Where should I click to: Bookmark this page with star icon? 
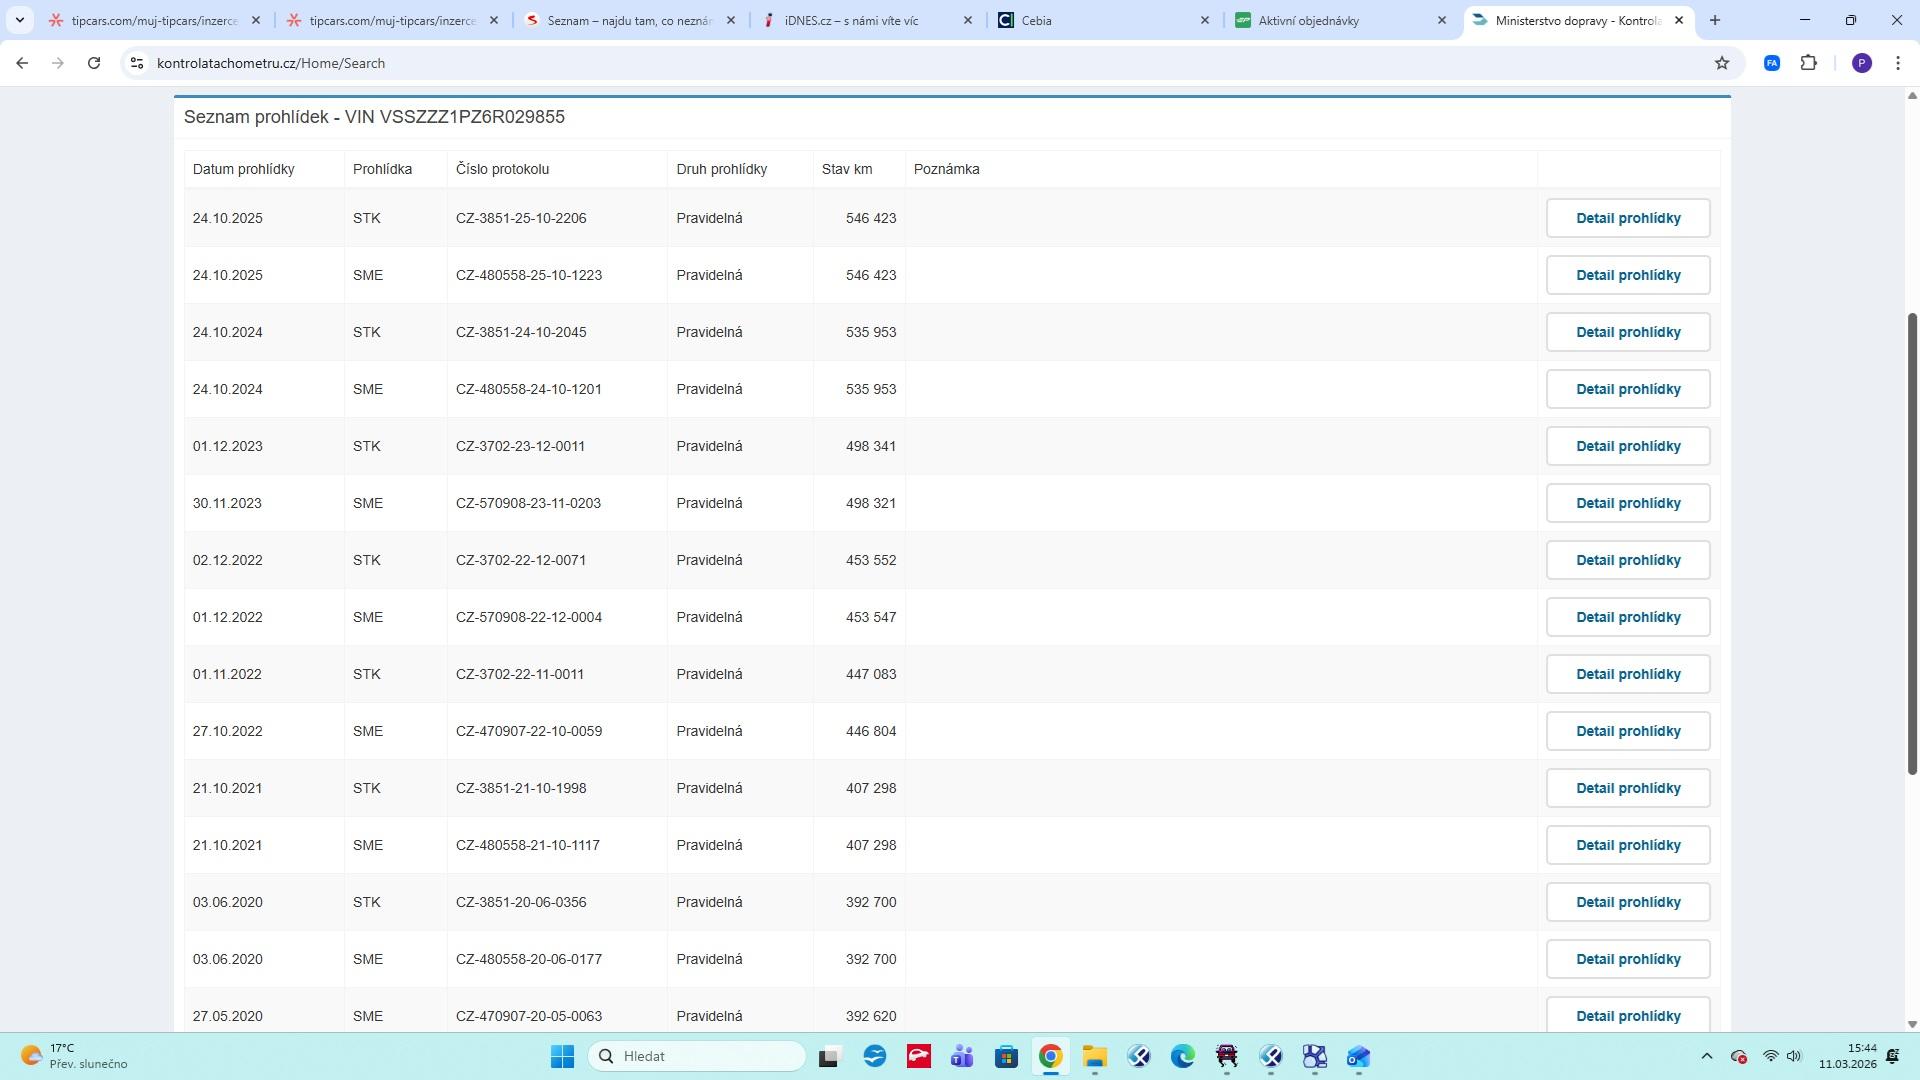(x=1722, y=63)
